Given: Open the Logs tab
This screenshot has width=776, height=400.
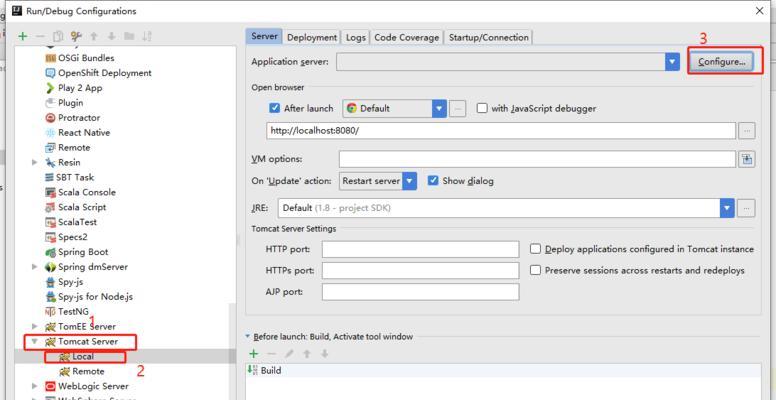Looking at the screenshot, I should (356, 37).
